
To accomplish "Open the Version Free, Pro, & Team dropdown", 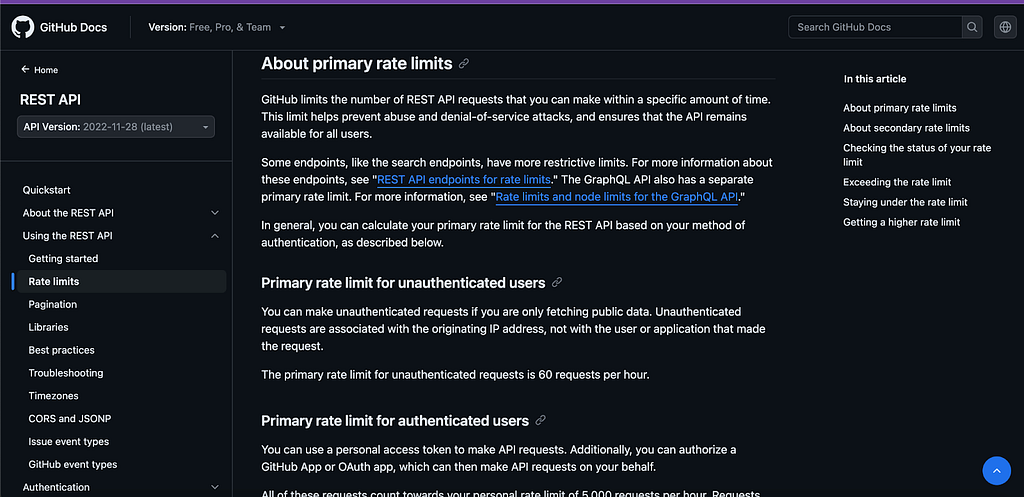I will (x=217, y=27).
